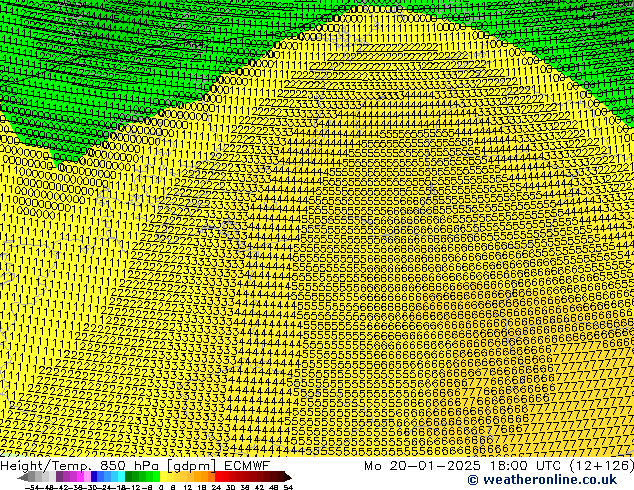Image resolution: width=634 pixels, height=490 pixels.
Task: Click the dark purple swatch above the -42 label
Action: pyautogui.click(x=59, y=476)
